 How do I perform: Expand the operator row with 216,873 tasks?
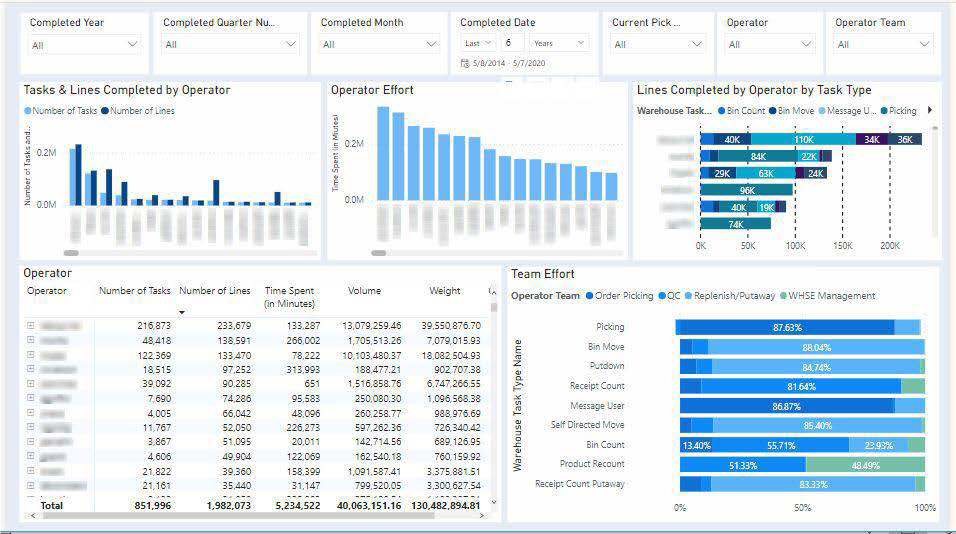pos(30,326)
